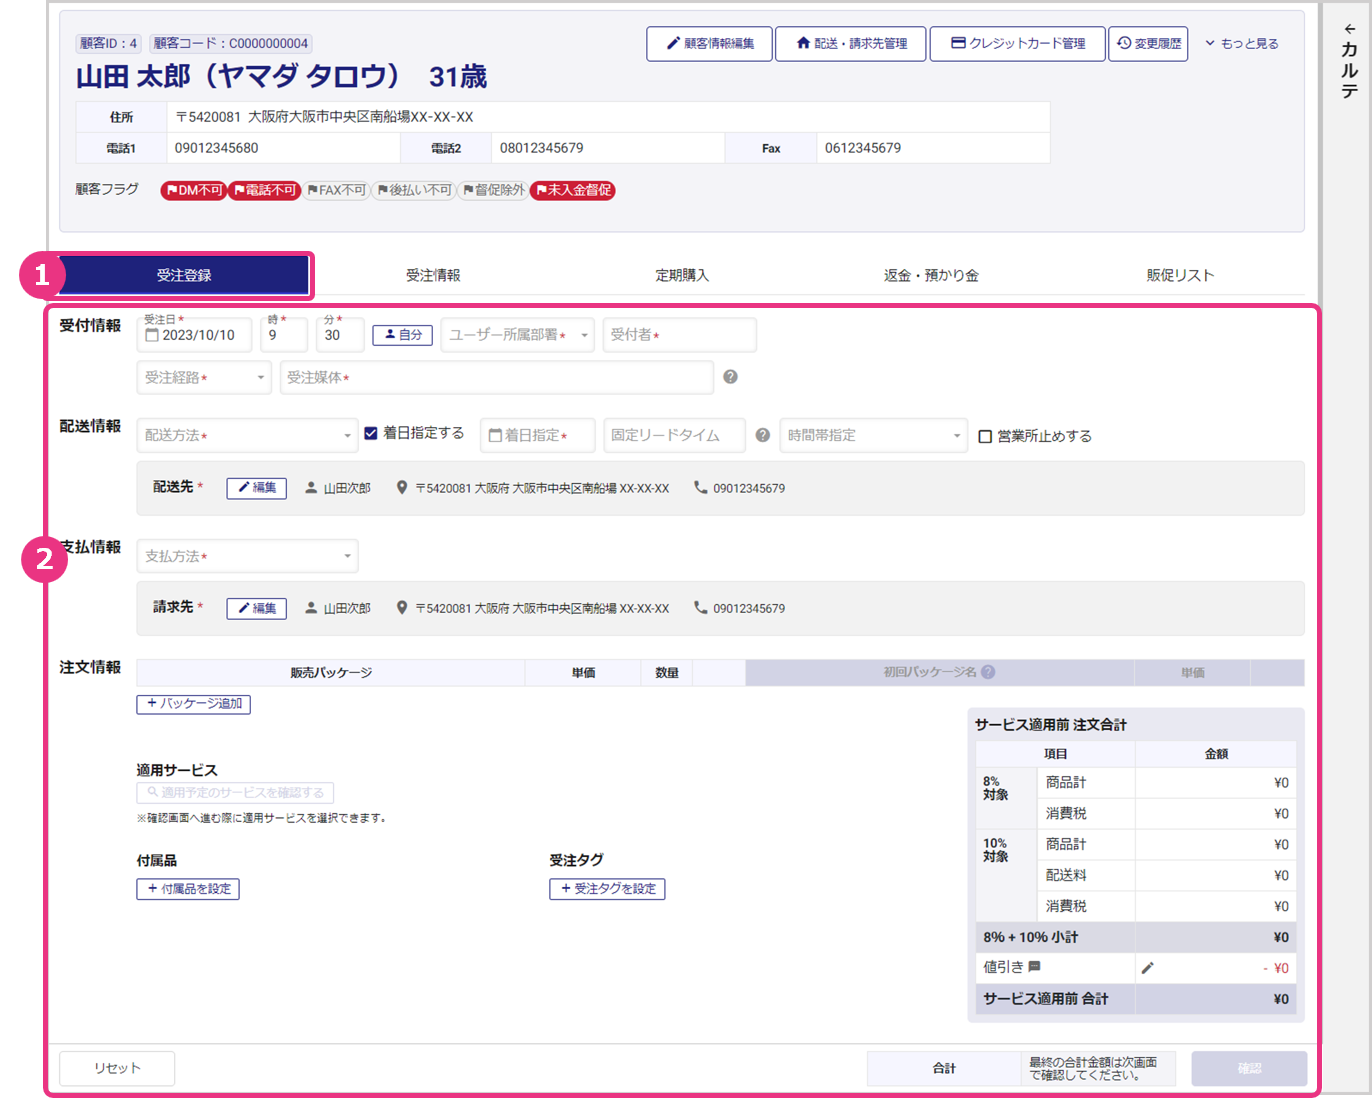Uncheck the 着日指定する checkbox
Viewport: 1372px width, 1098px height.
point(371,433)
